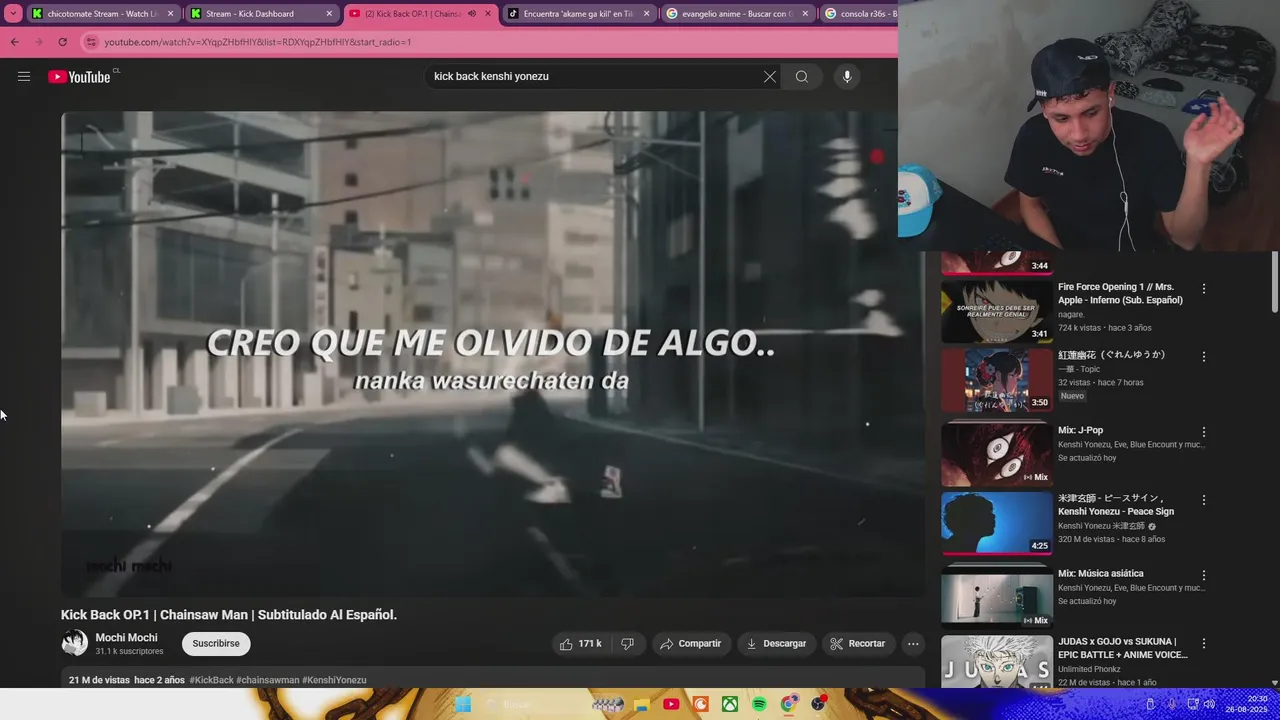The height and width of the screenshot is (720, 1280).
Task: Switch to the consola r36s tab
Action: coord(859,14)
